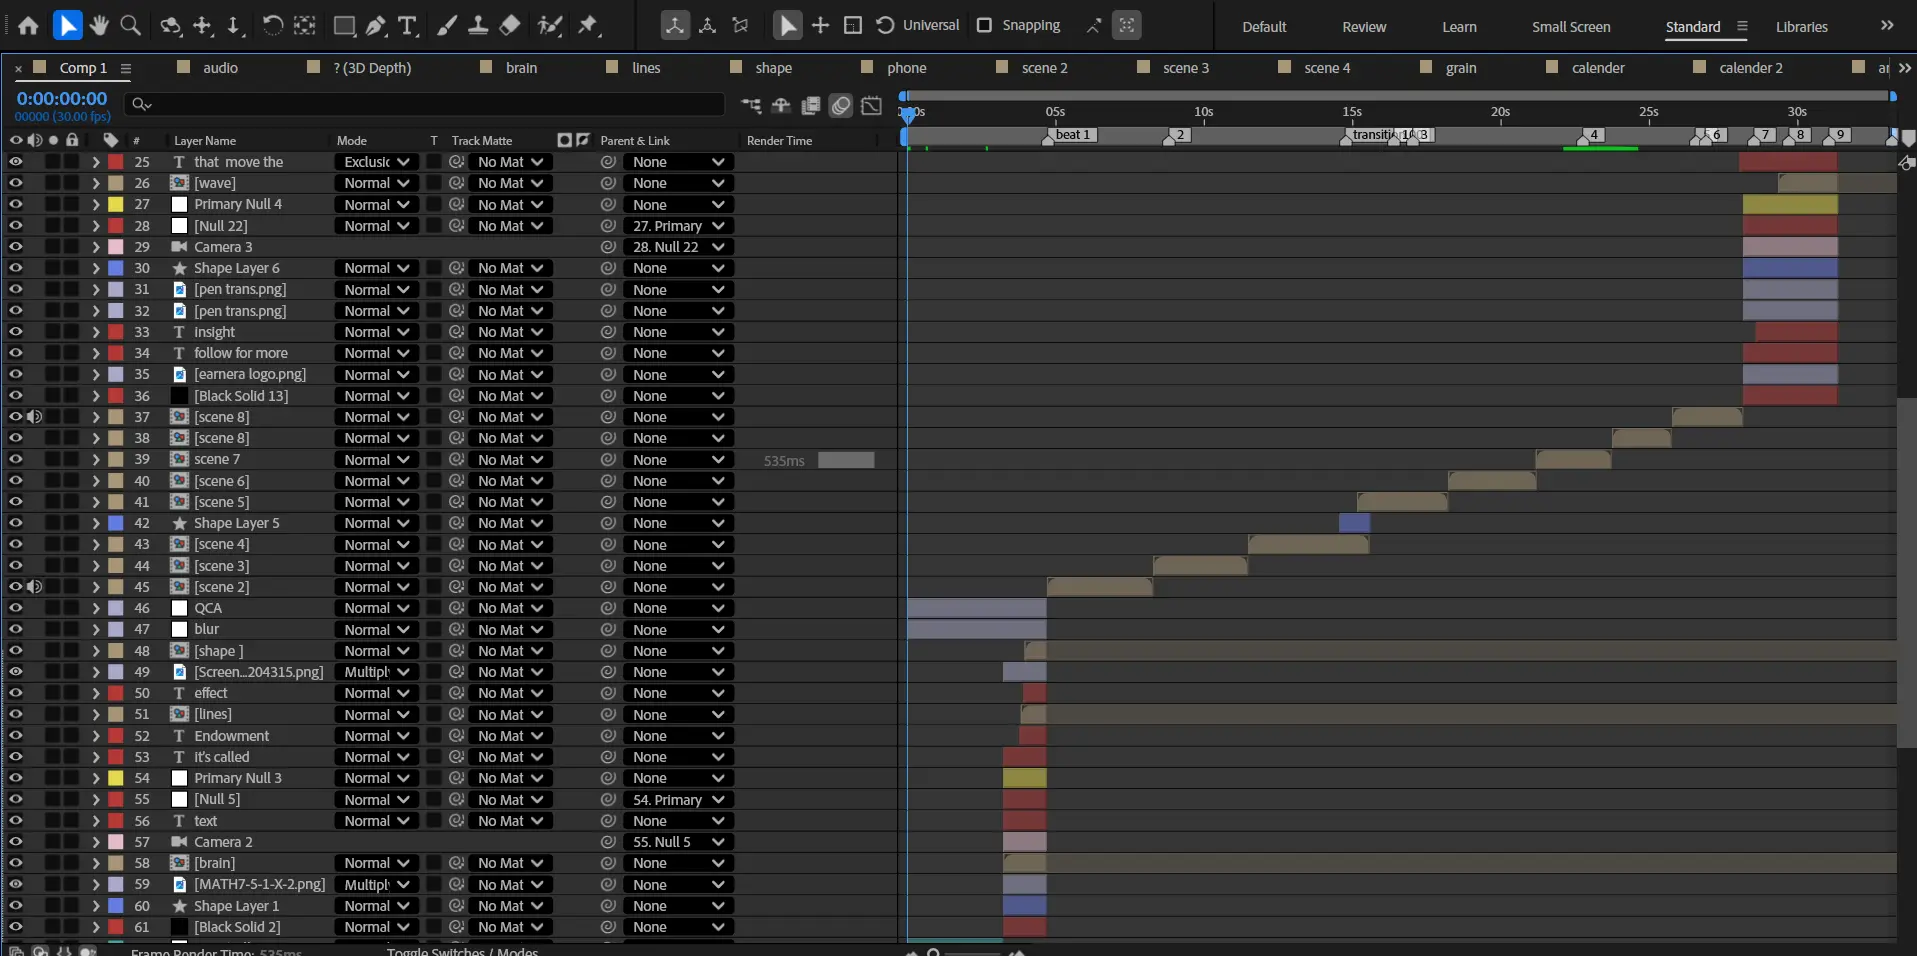Choose the Puppet Pin tool
Screen dimensions: 1917x956
click(x=588, y=26)
